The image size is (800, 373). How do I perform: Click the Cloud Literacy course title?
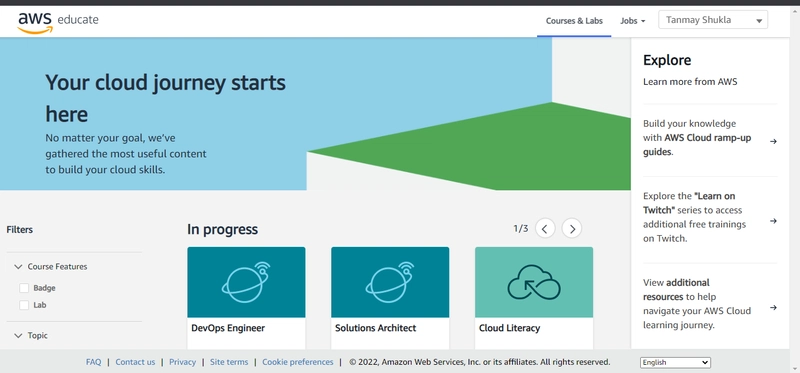509,328
